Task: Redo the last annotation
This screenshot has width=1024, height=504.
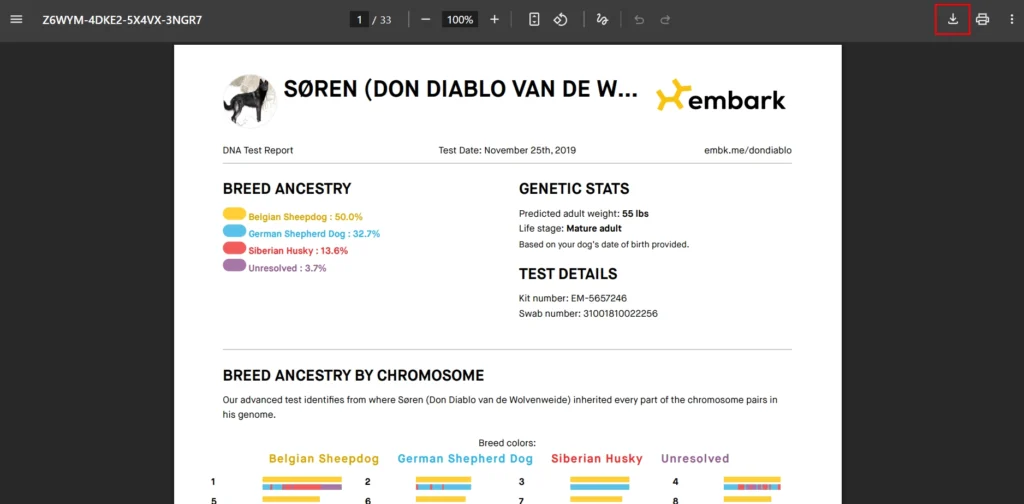Action: tap(665, 20)
